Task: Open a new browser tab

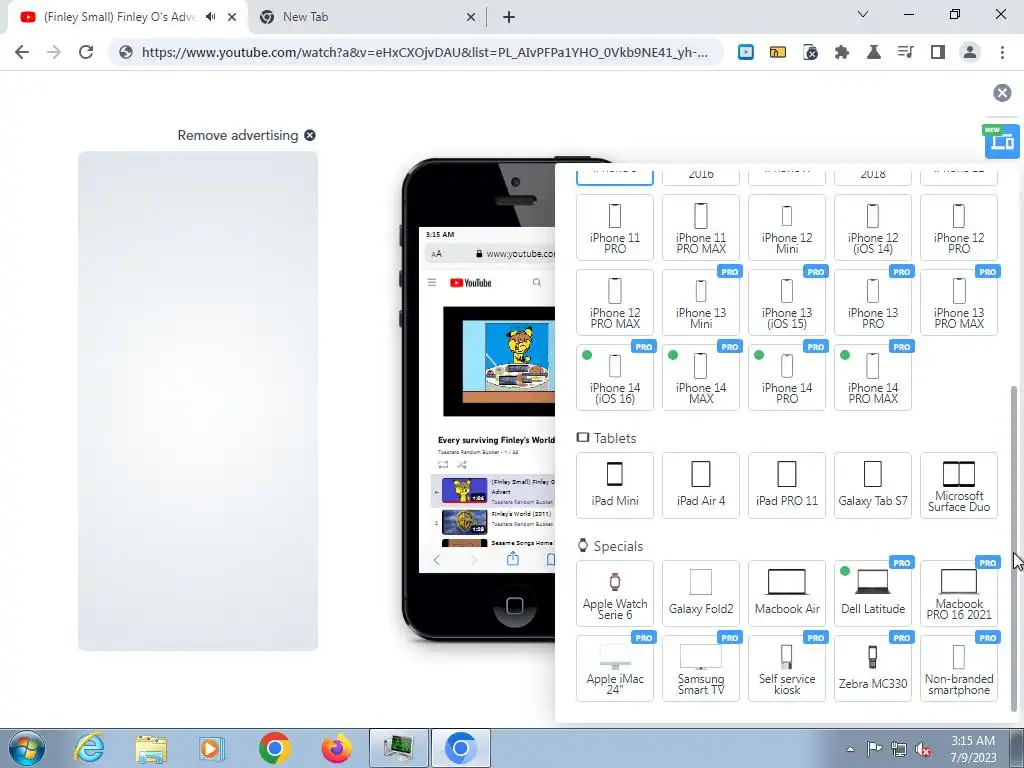Action: click(x=509, y=18)
